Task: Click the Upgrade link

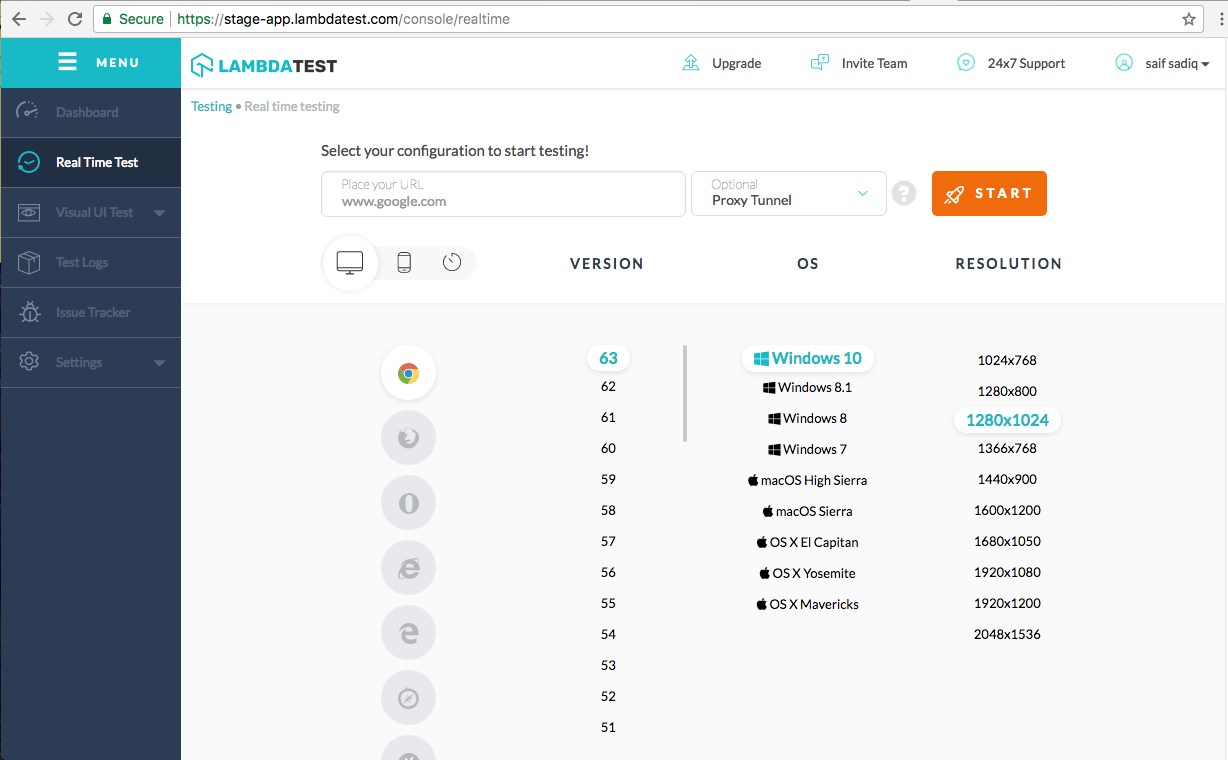Action: coord(721,63)
